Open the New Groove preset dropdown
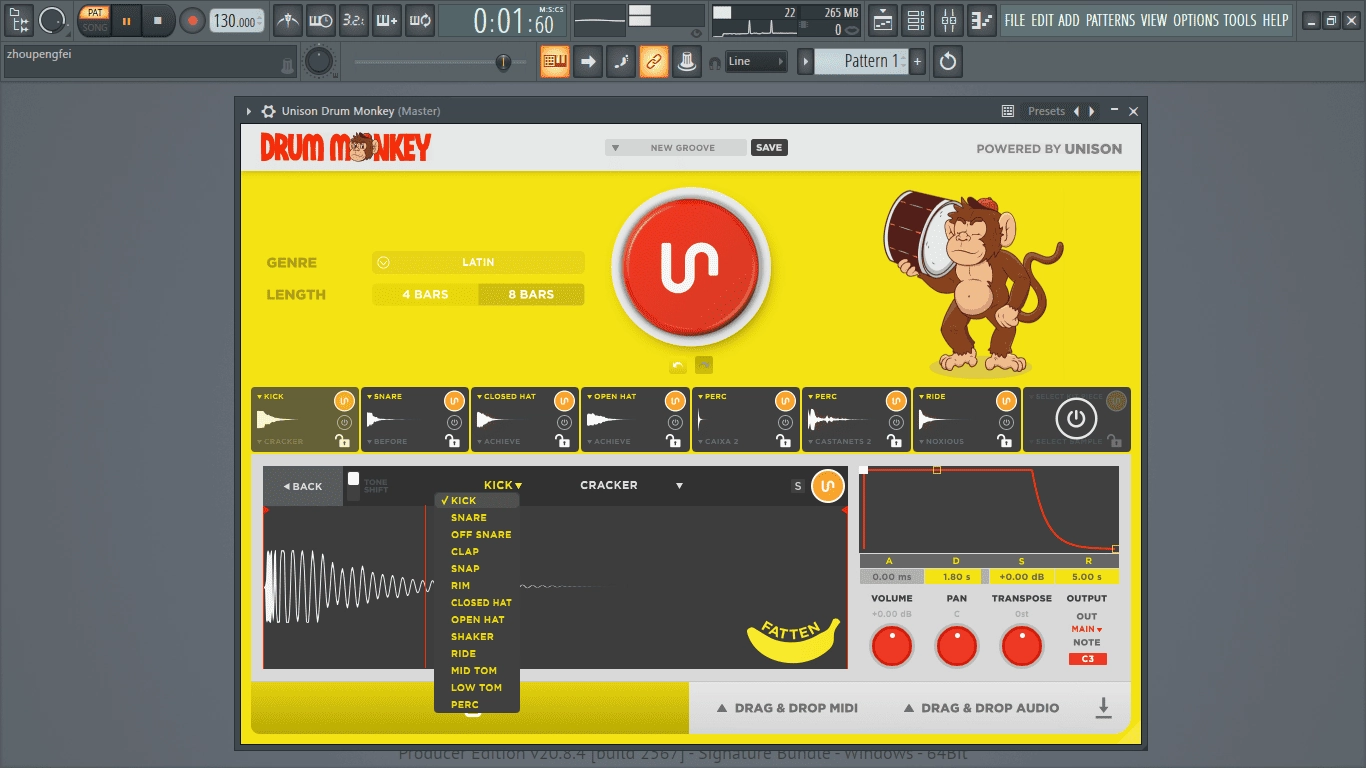 tap(676, 148)
